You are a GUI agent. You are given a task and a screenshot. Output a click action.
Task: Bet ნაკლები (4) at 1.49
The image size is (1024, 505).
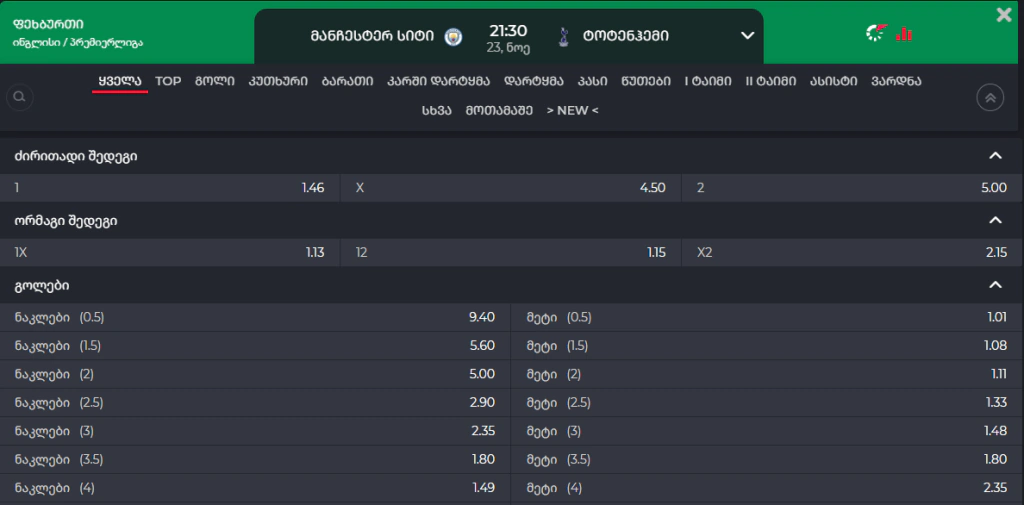(x=255, y=488)
